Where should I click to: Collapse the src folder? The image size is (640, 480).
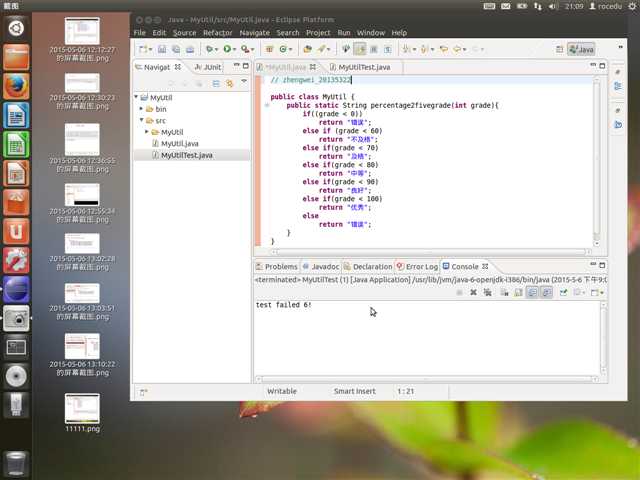pyautogui.click(x=142, y=120)
